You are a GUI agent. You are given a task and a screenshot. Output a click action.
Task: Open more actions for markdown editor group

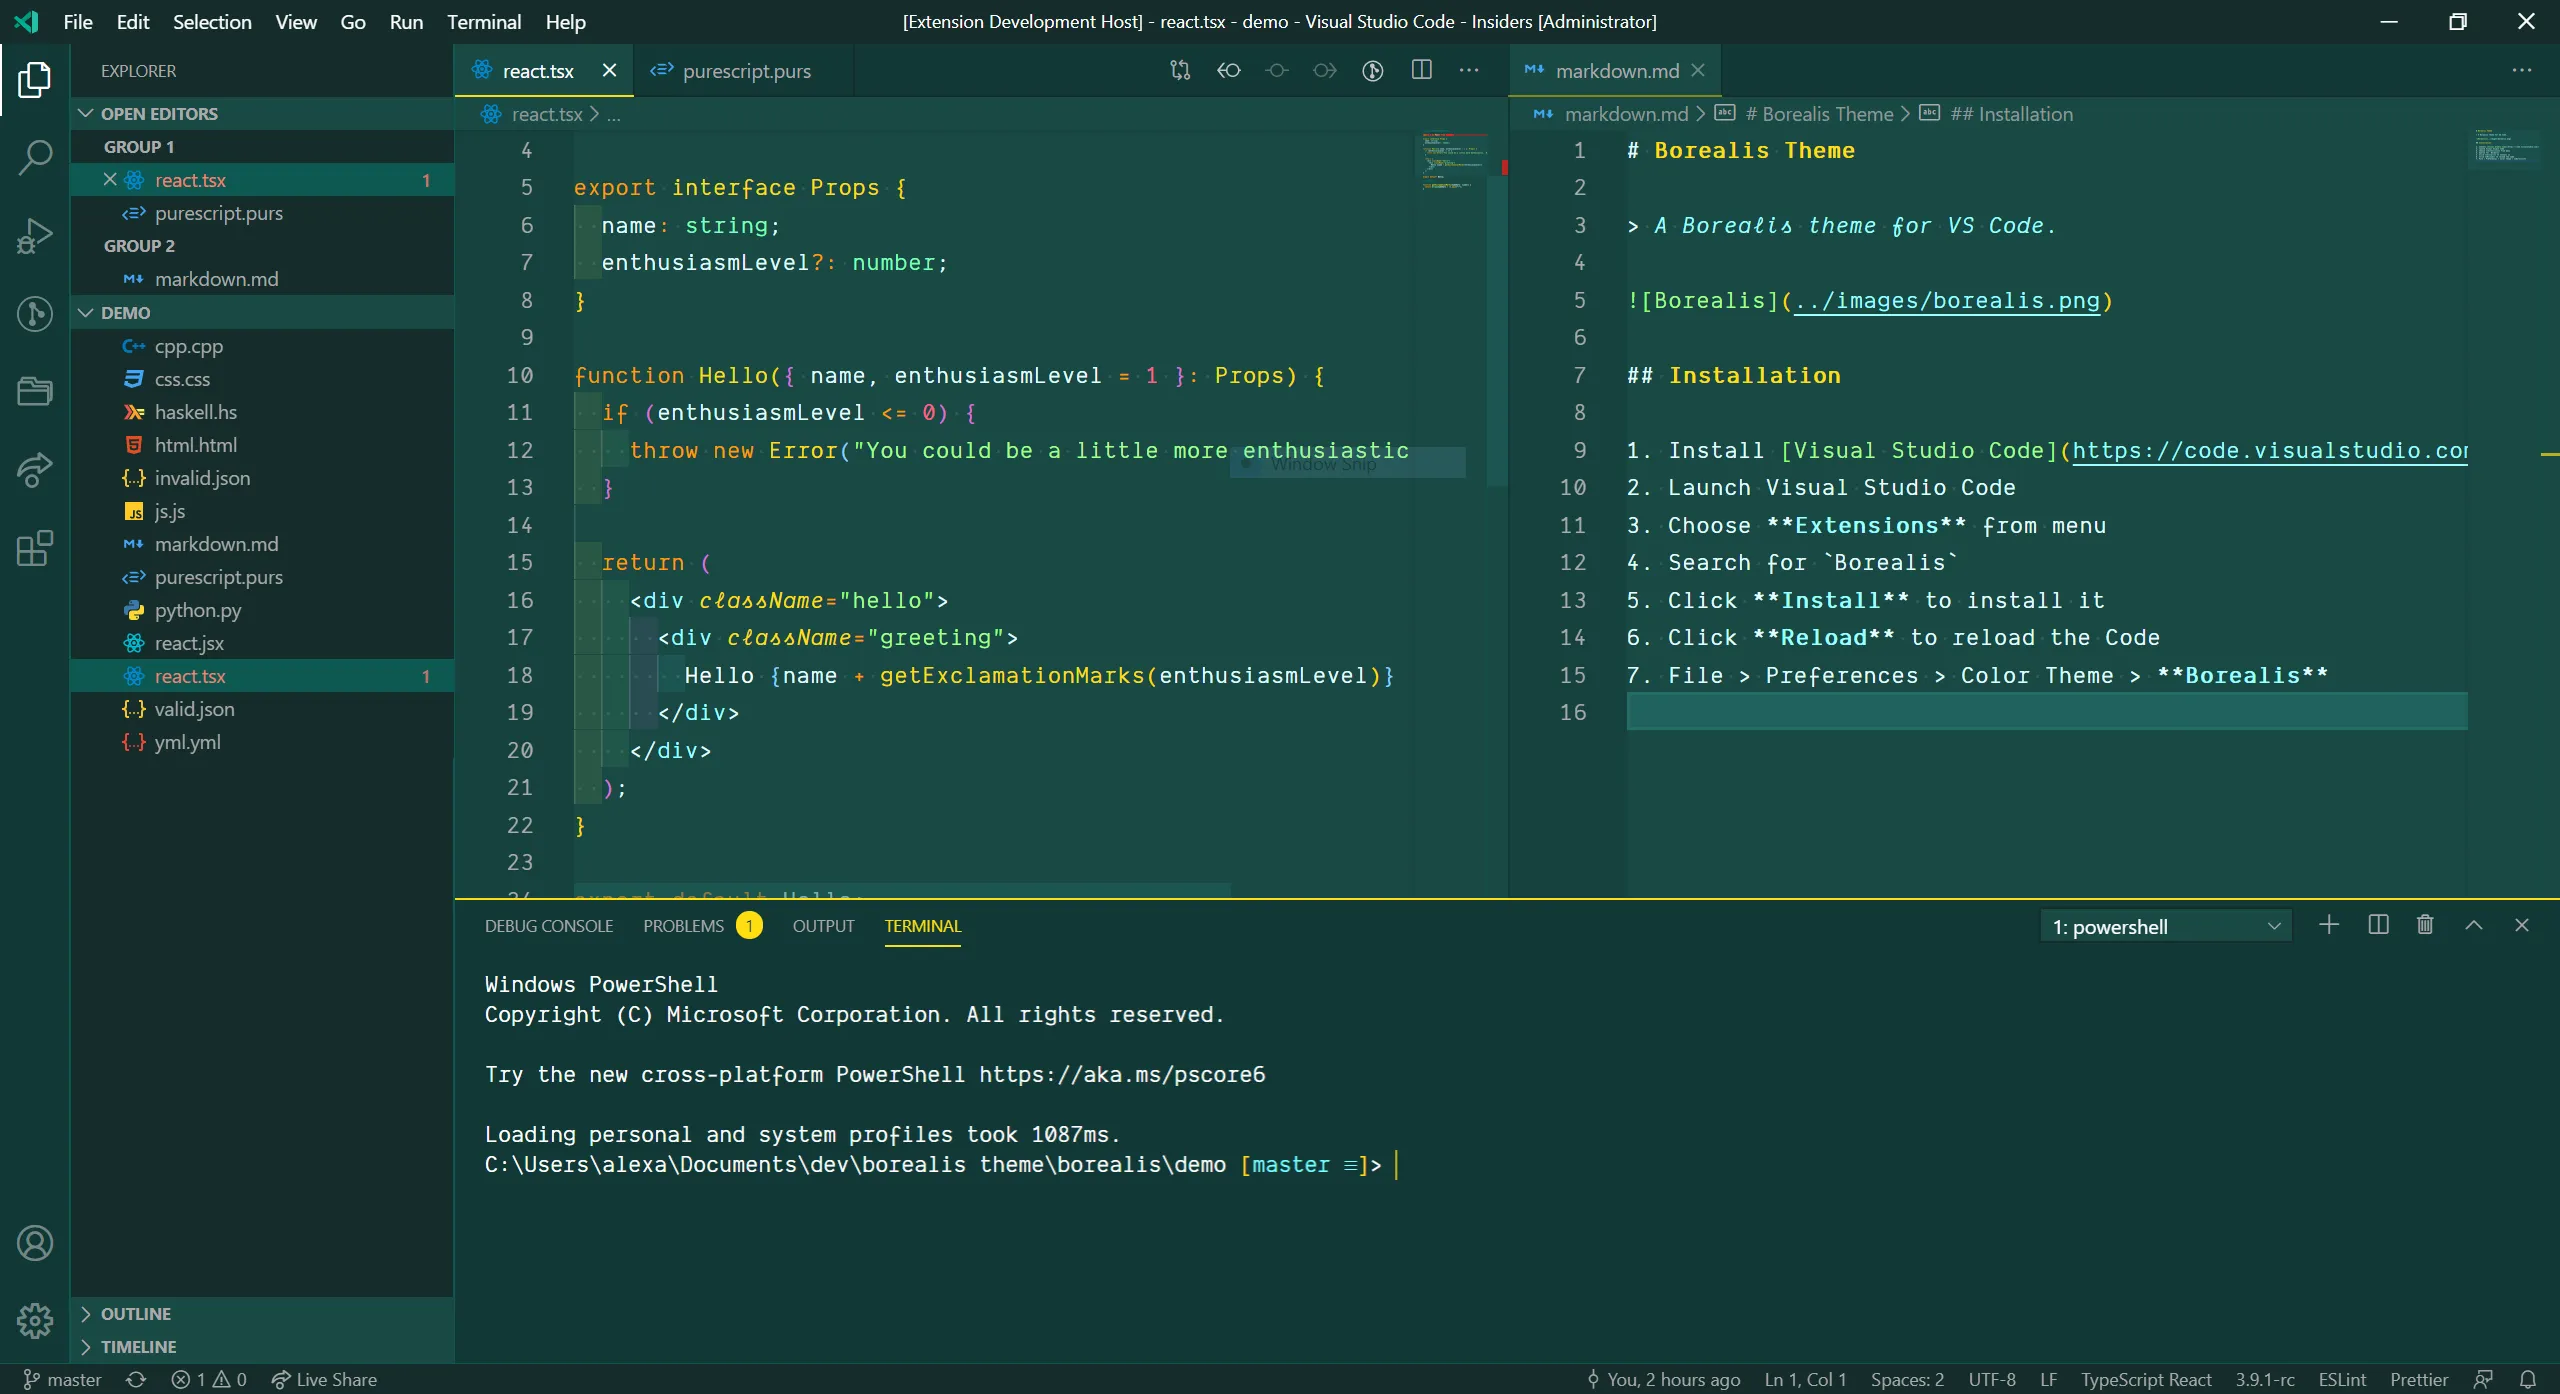tap(2522, 70)
